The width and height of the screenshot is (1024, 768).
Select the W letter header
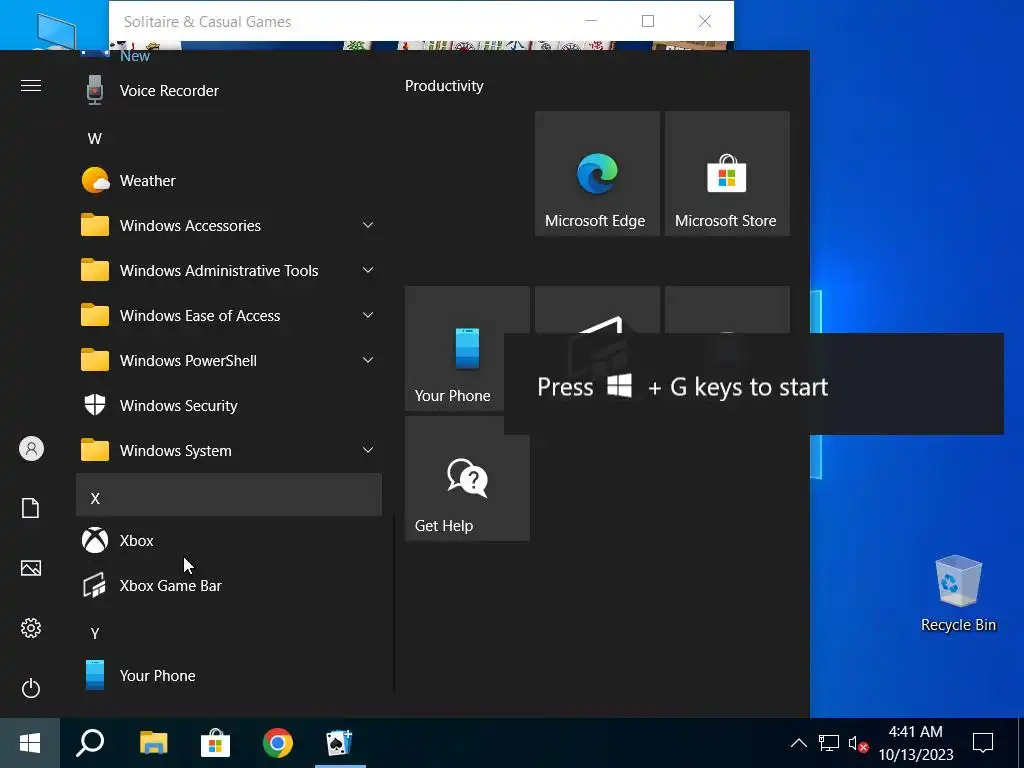229,138
